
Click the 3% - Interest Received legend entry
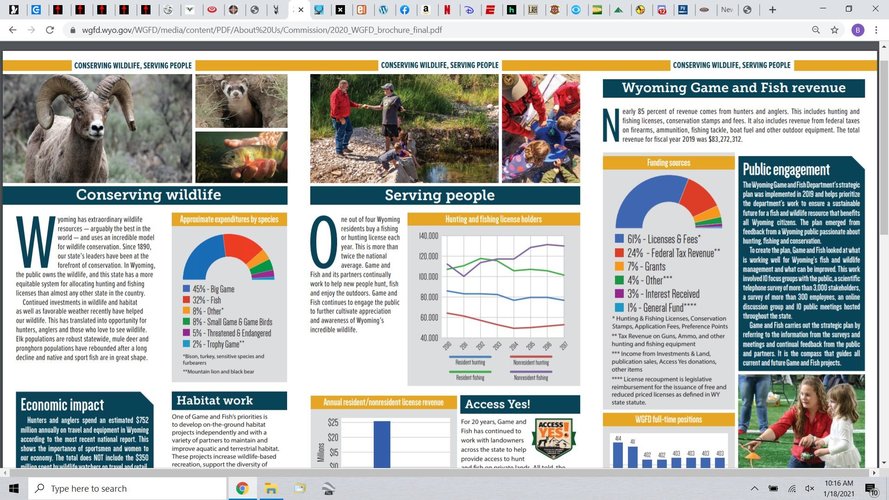(x=657, y=294)
